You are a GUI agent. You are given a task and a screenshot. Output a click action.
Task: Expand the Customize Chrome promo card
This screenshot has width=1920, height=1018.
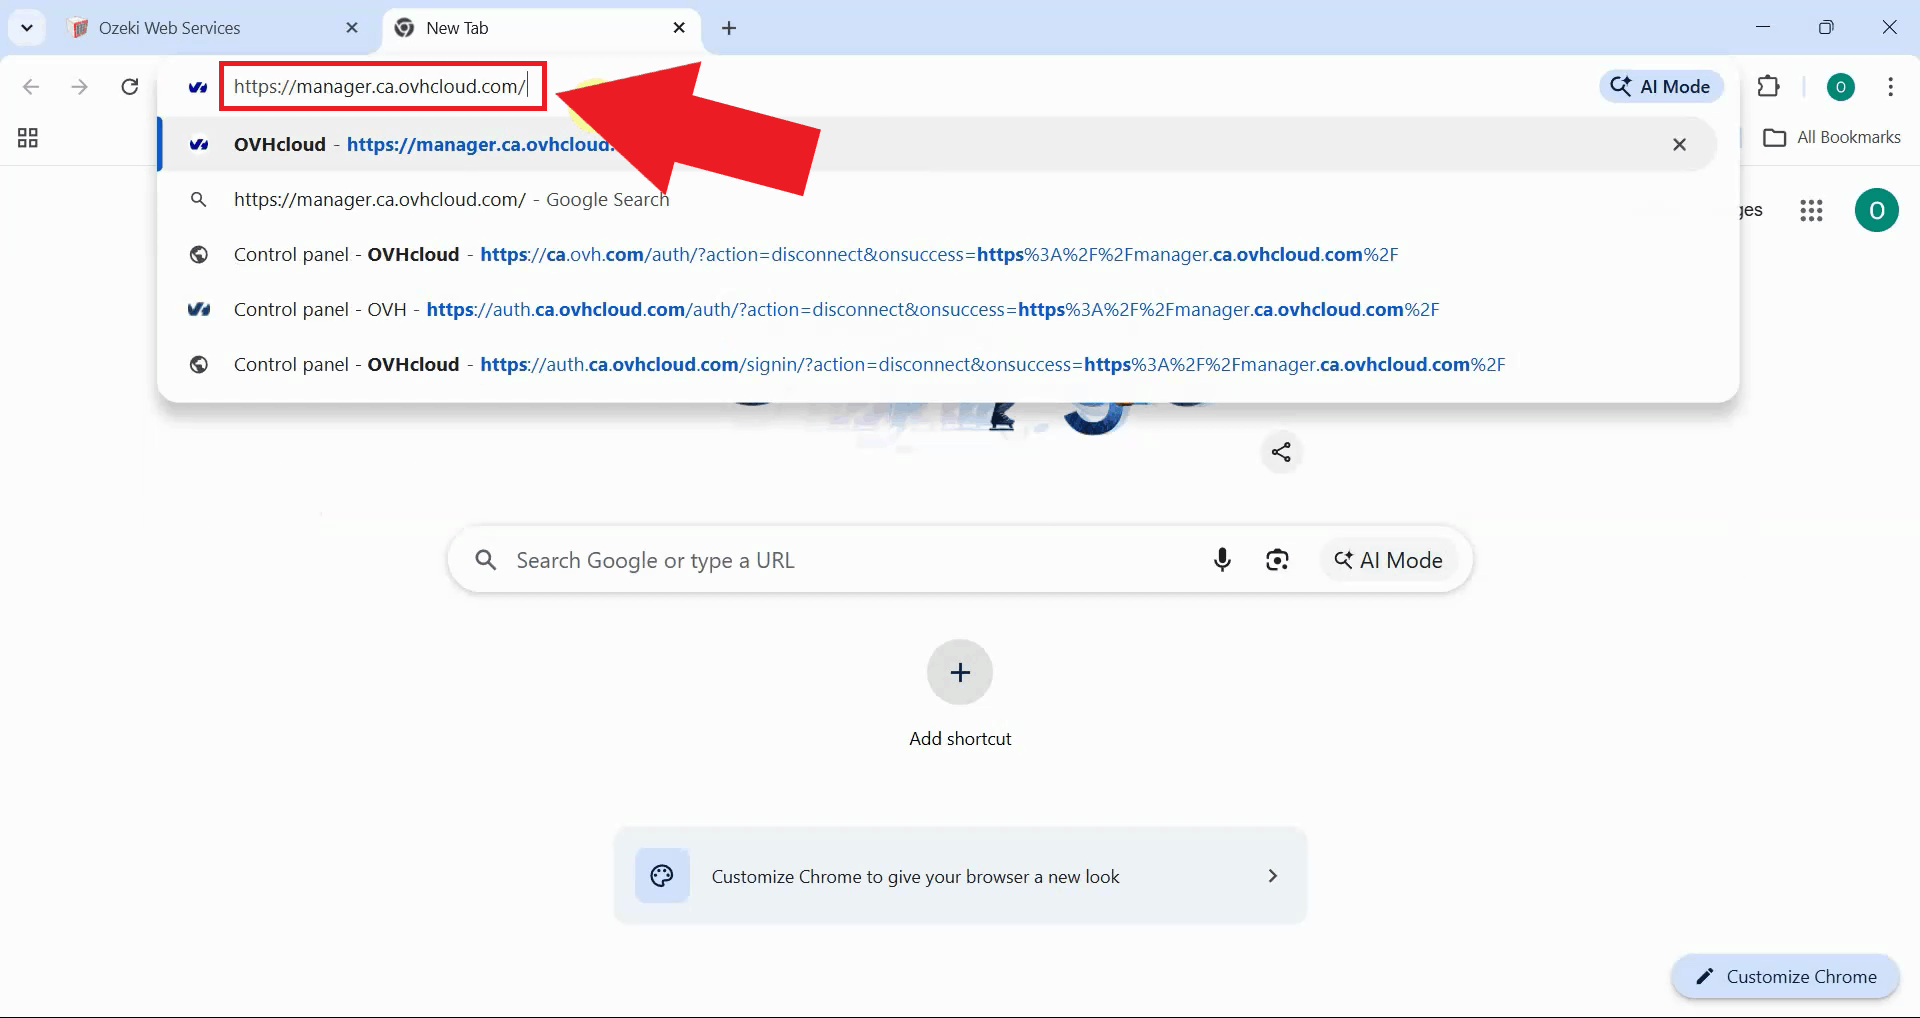point(1272,875)
